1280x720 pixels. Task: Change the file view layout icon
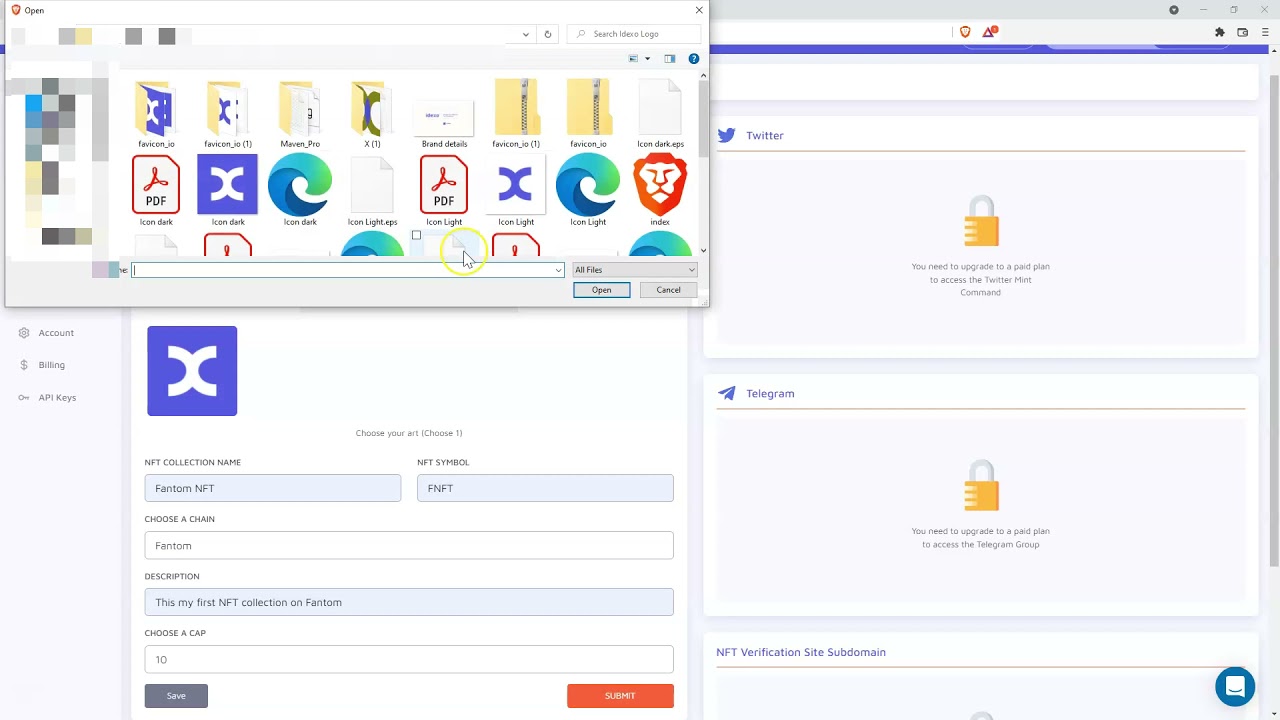coord(633,59)
